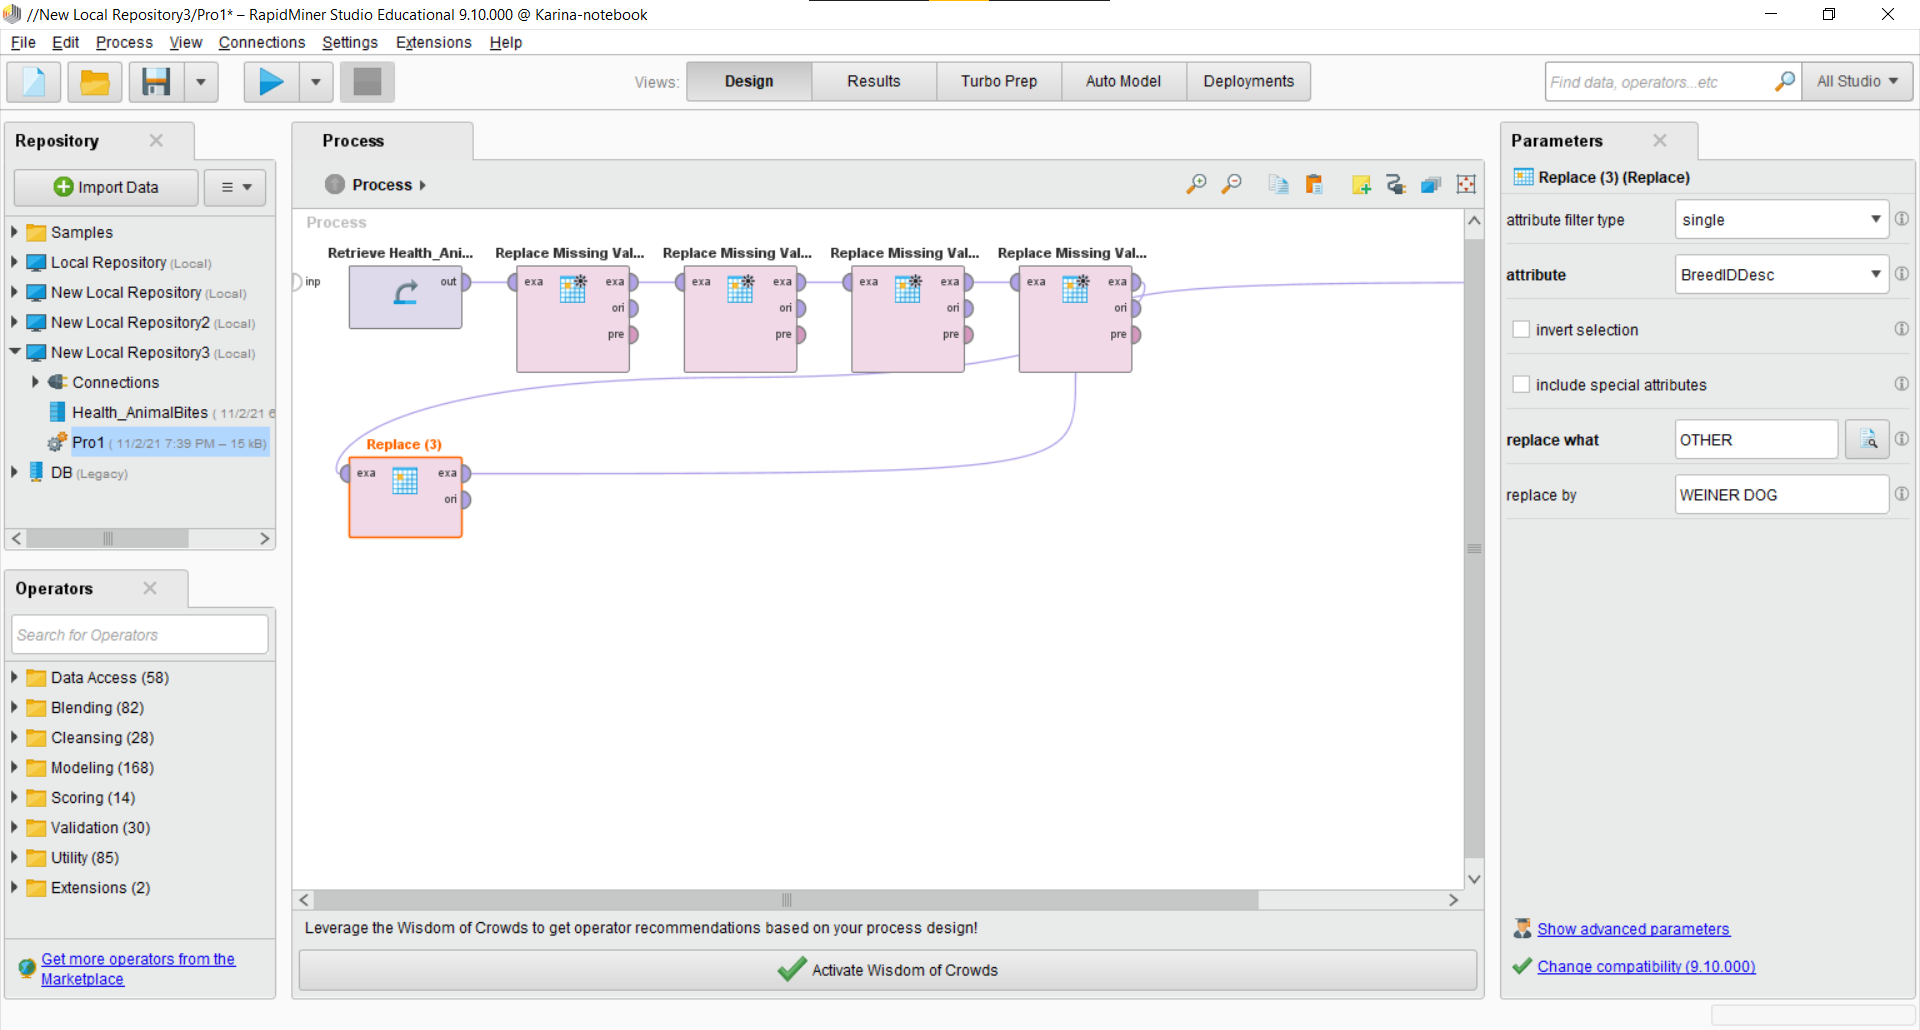Click the Search for Operators field

(x=140, y=635)
